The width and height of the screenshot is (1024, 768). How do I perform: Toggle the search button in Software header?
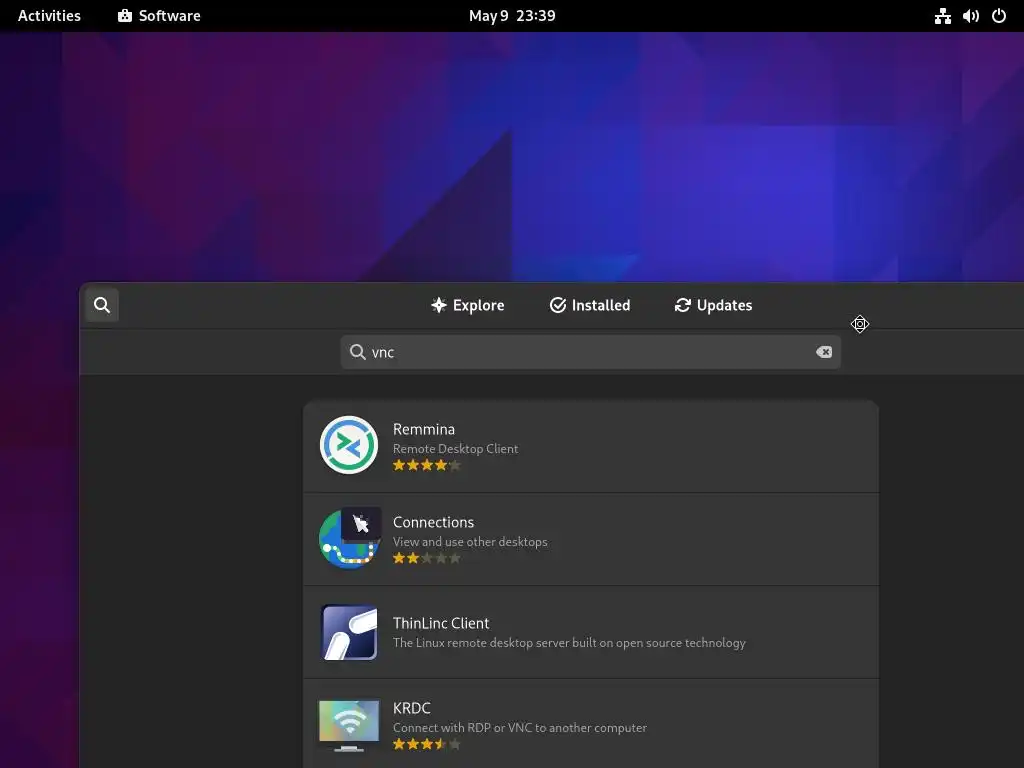102,305
